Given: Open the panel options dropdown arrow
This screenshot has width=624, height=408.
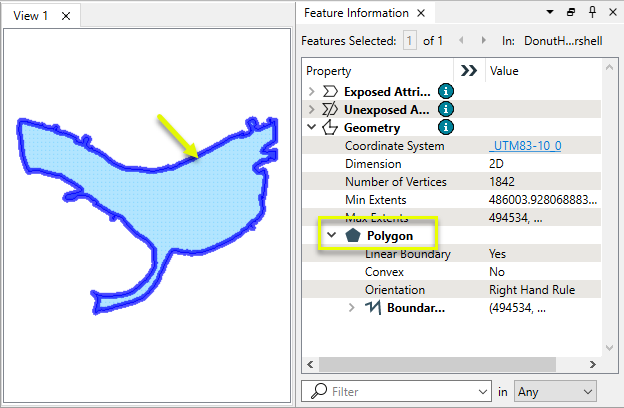Looking at the screenshot, I should pyautogui.click(x=549, y=13).
